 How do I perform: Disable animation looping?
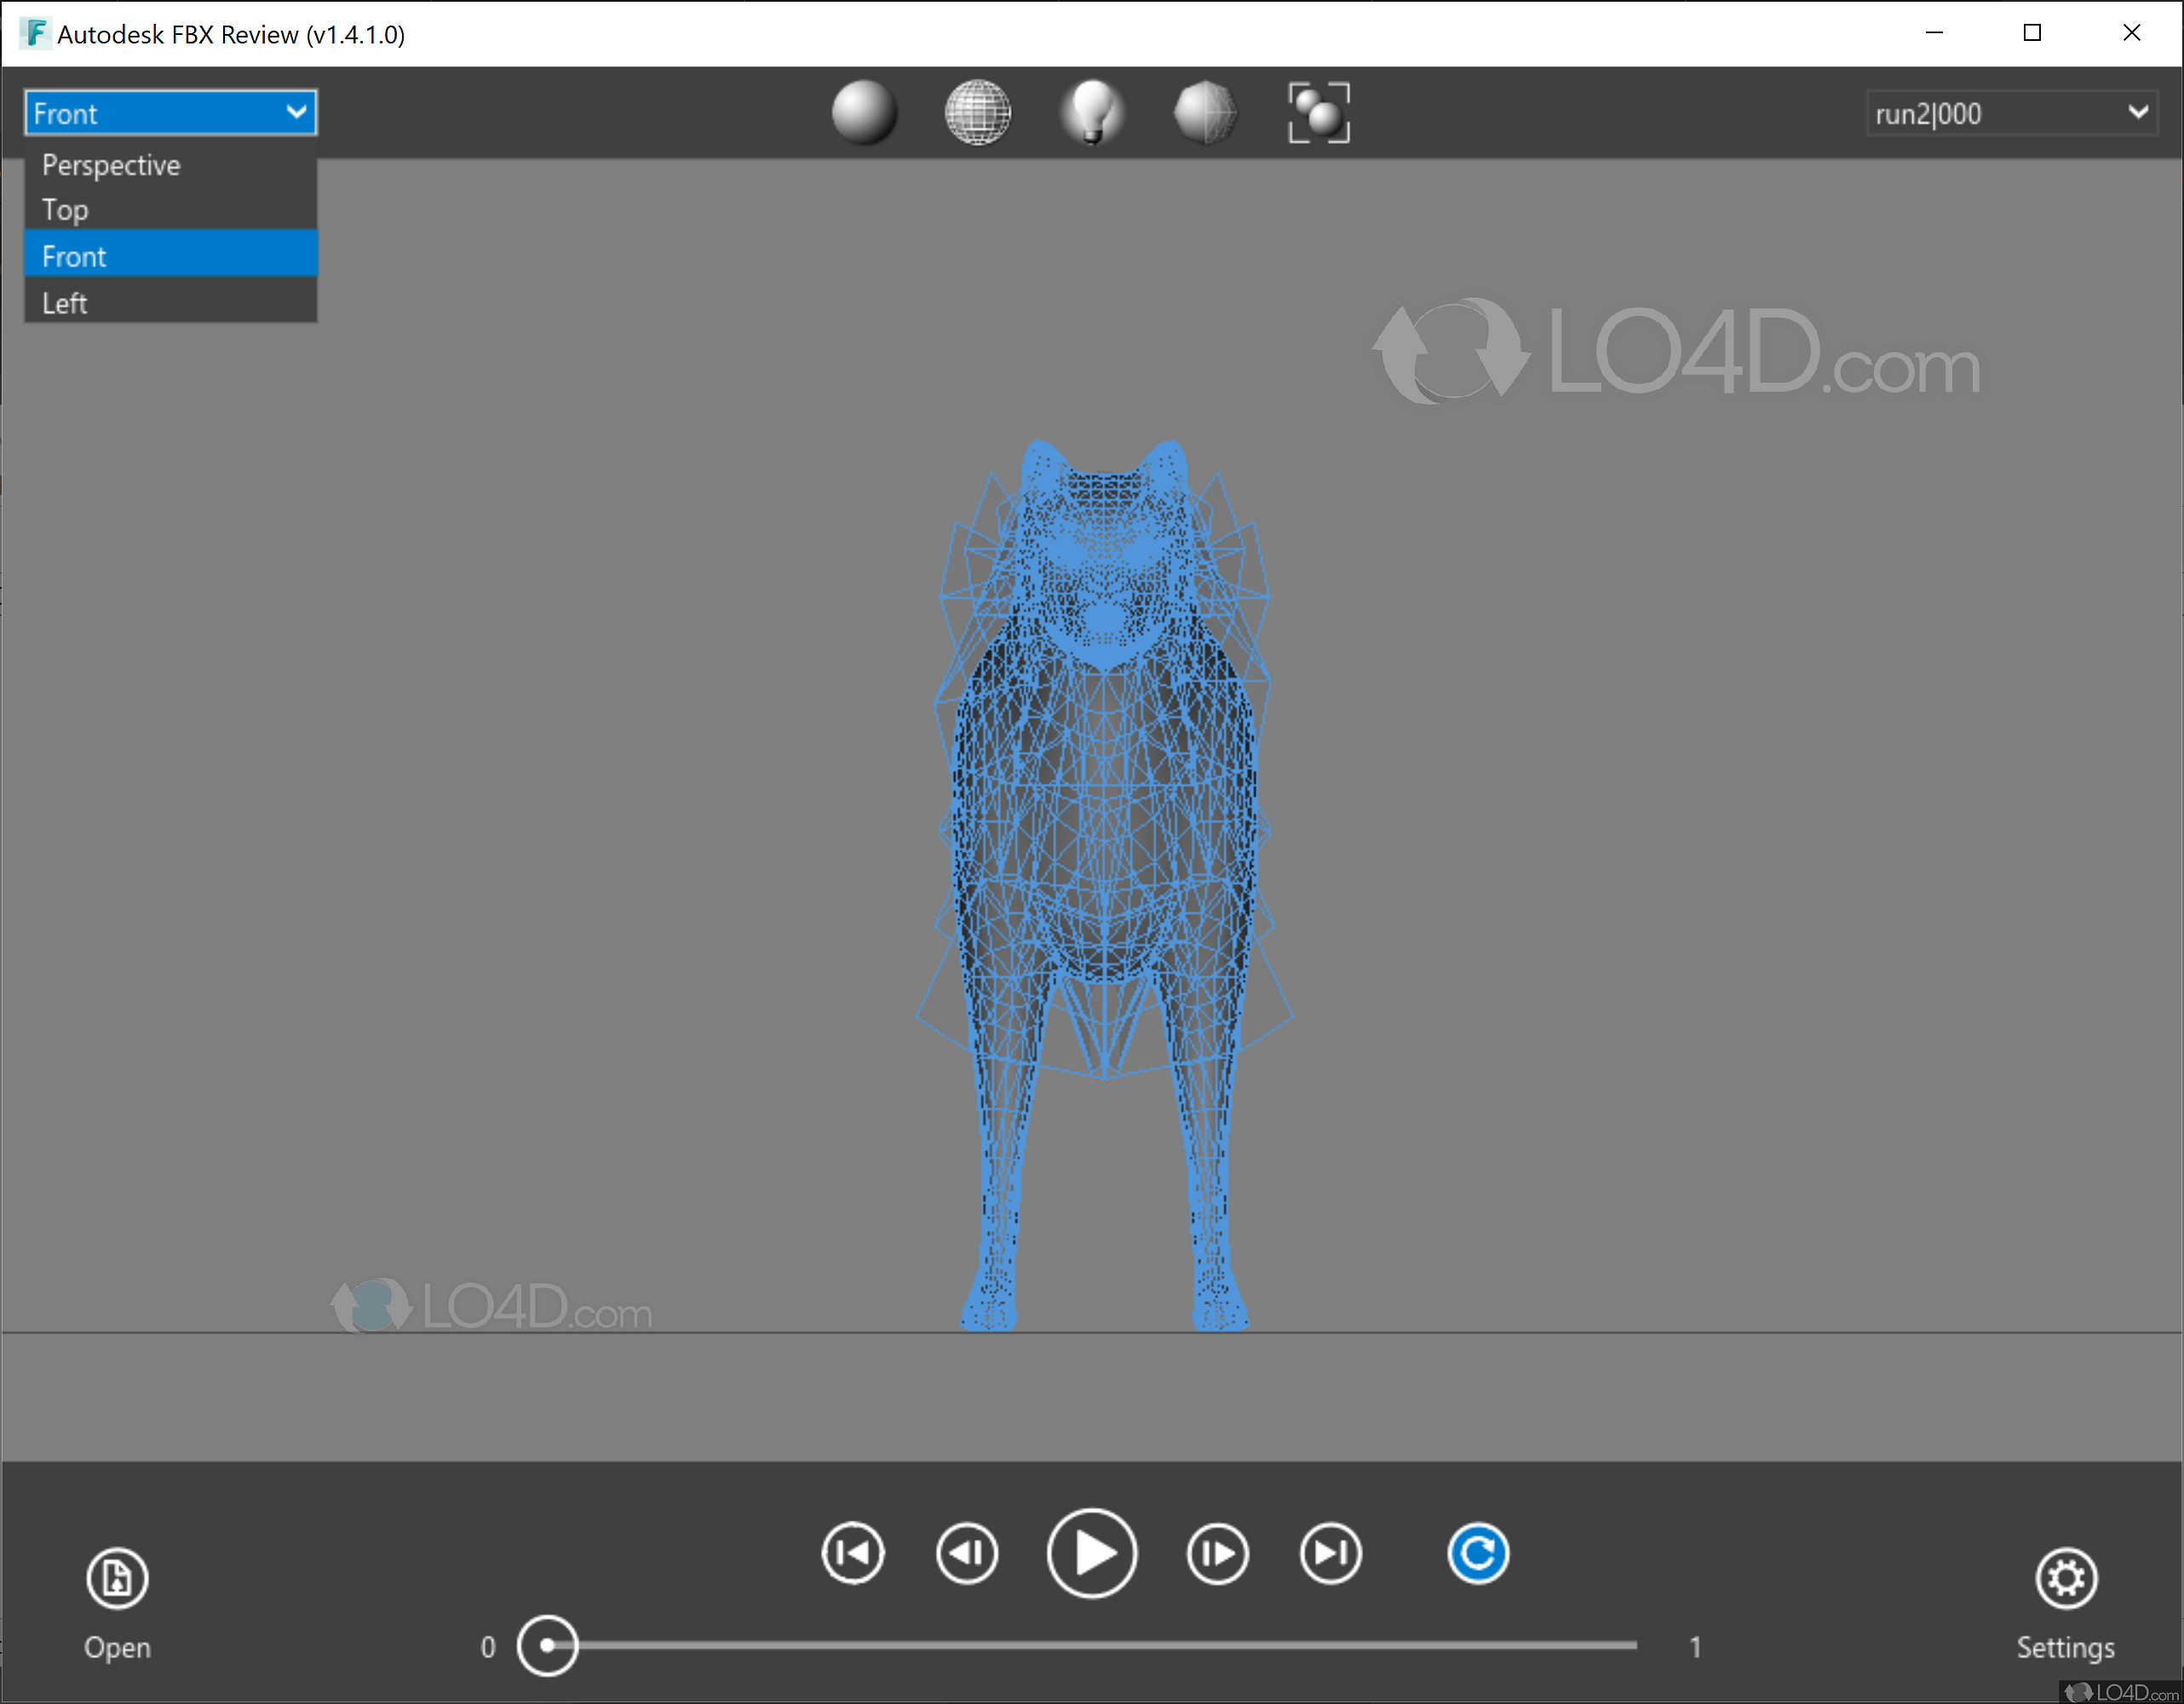[1479, 1553]
